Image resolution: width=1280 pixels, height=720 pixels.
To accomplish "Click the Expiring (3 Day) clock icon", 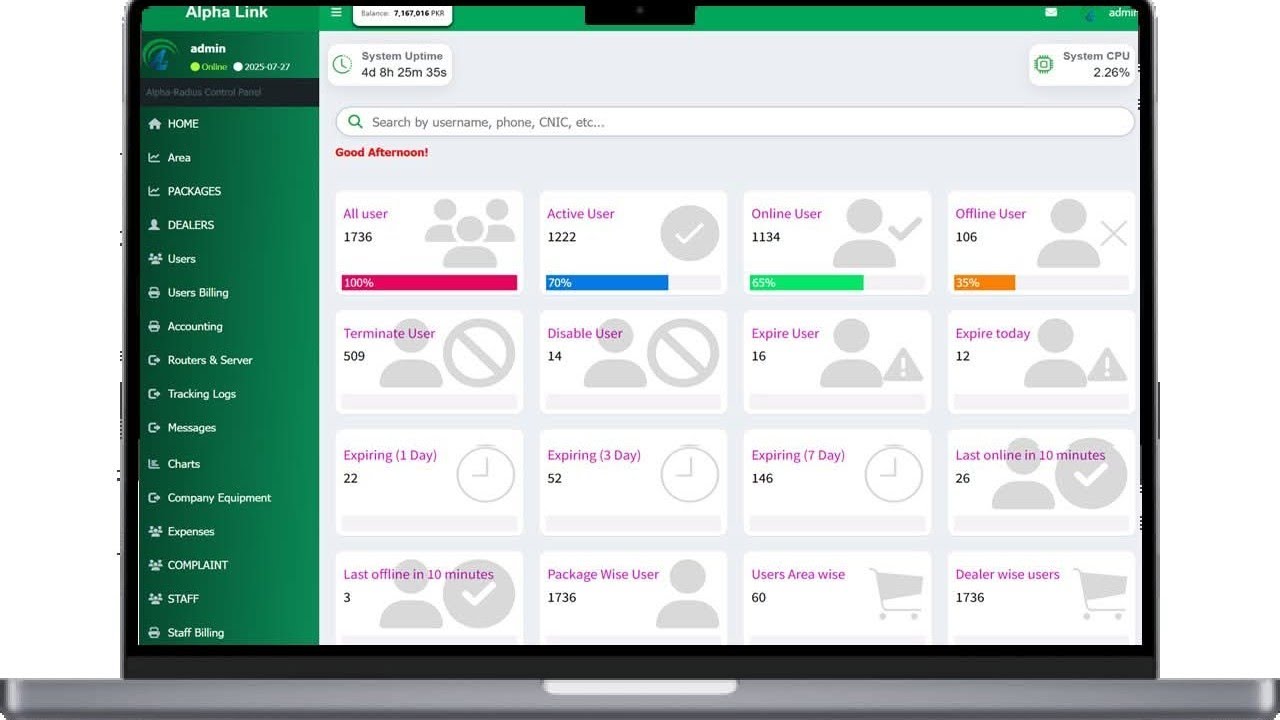I will point(690,472).
